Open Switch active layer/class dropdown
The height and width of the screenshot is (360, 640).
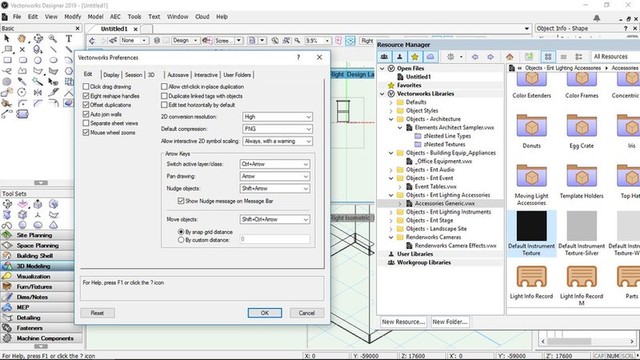click(x=275, y=164)
